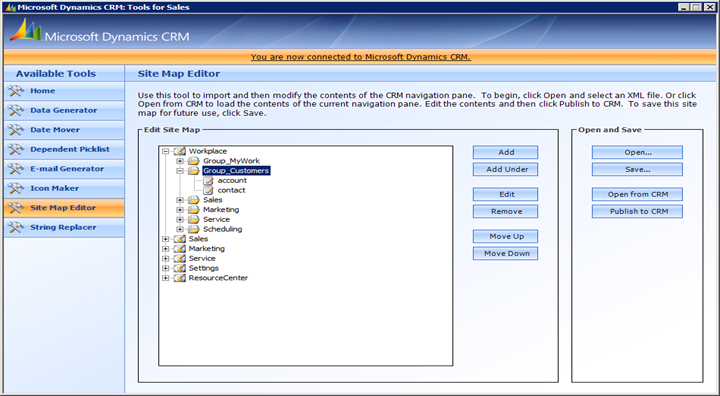Click the Add Under button

click(x=506, y=169)
